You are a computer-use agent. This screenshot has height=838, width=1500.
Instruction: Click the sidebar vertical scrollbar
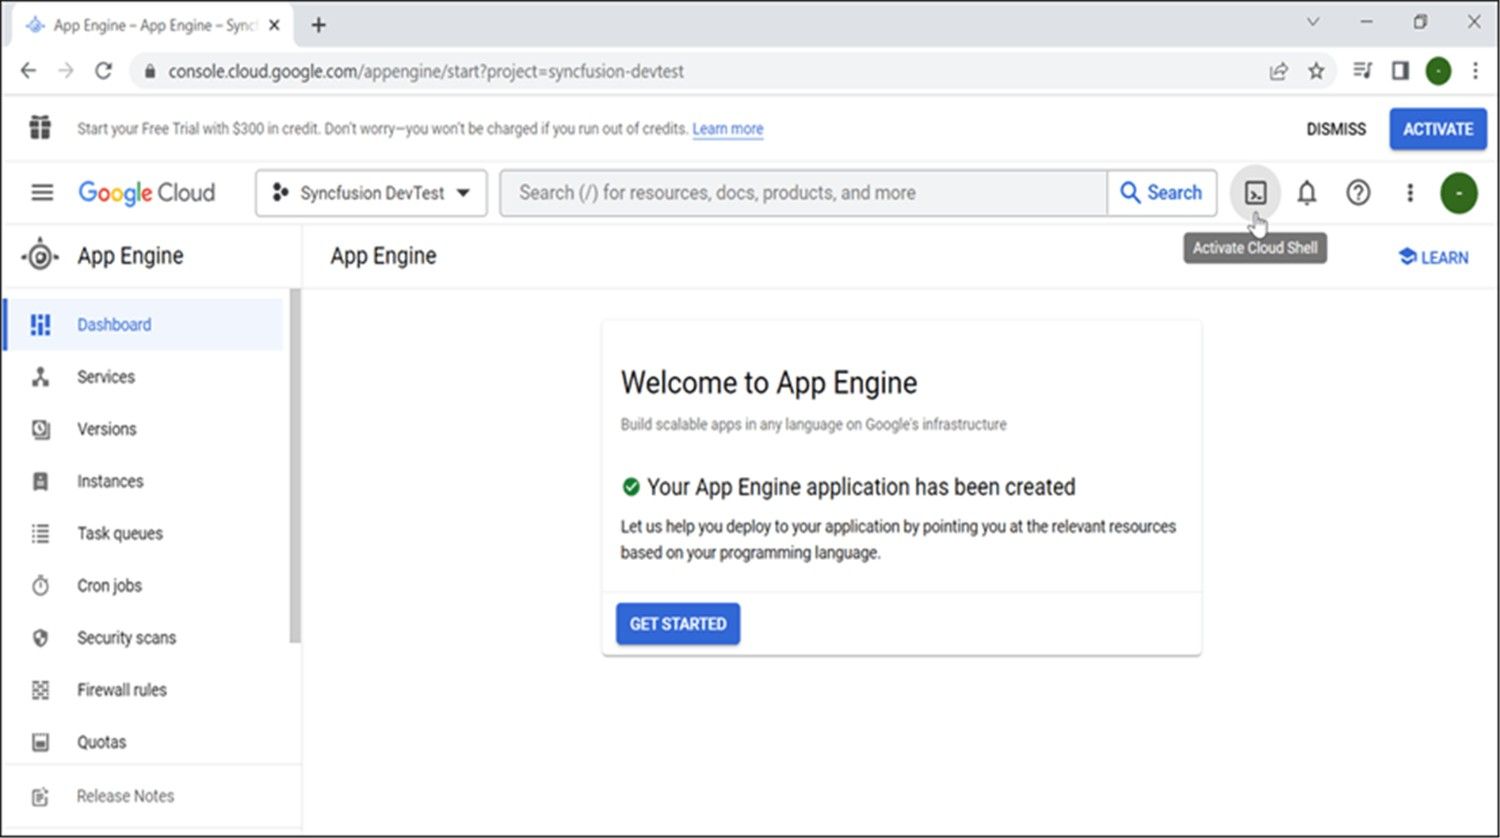[295, 465]
